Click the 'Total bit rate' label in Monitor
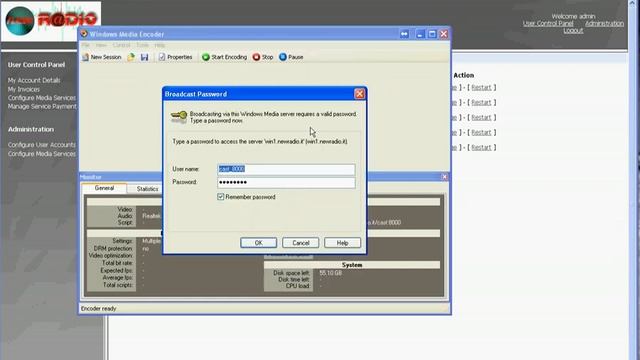The image size is (640, 360). (x=117, y=263)
